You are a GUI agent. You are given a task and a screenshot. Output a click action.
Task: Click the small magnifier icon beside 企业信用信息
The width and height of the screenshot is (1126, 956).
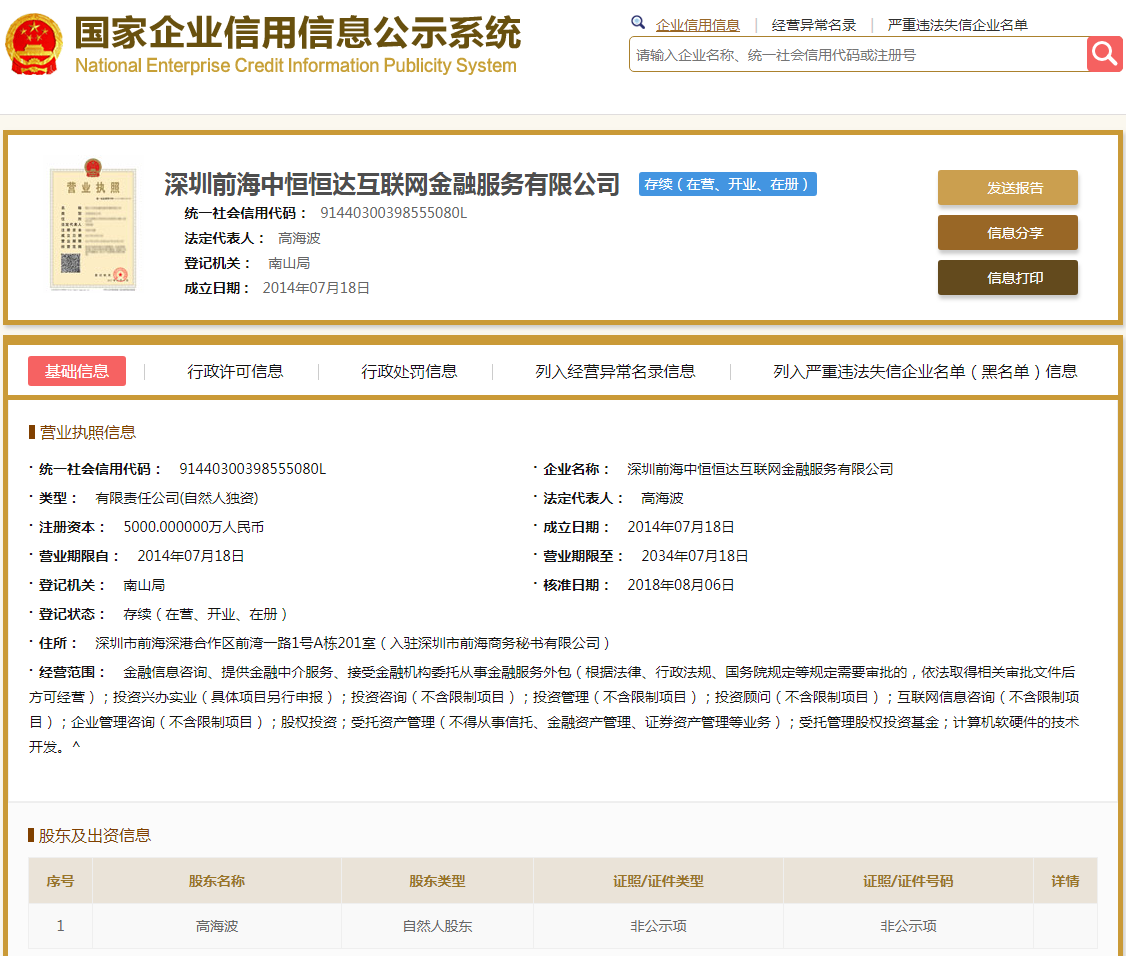point(638,23)
